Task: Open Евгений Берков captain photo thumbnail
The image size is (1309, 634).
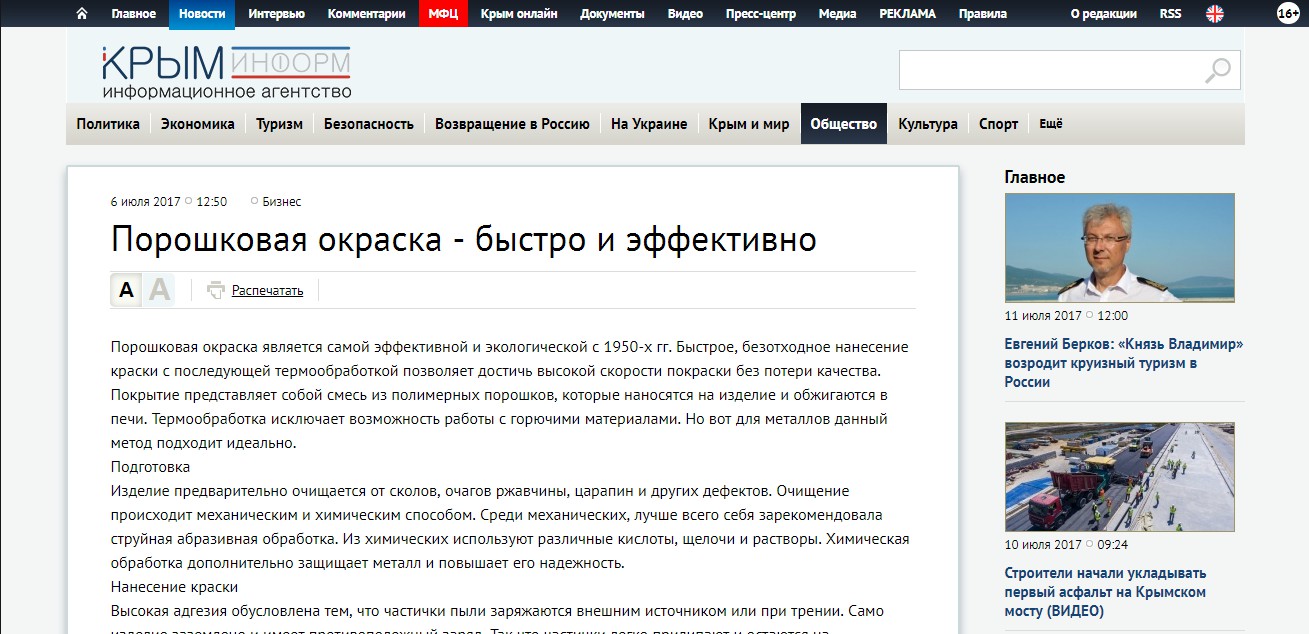Action: pyautogui.click(x=1120, y=248)
